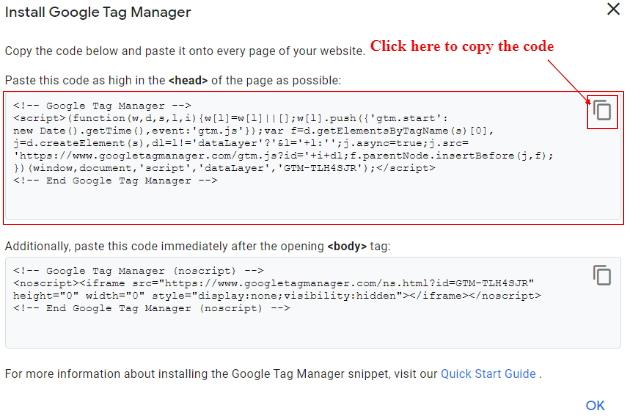Confirm with the OK button
Image resolution: width=630 pixels, height=419 pixels.
coord(595,405)
